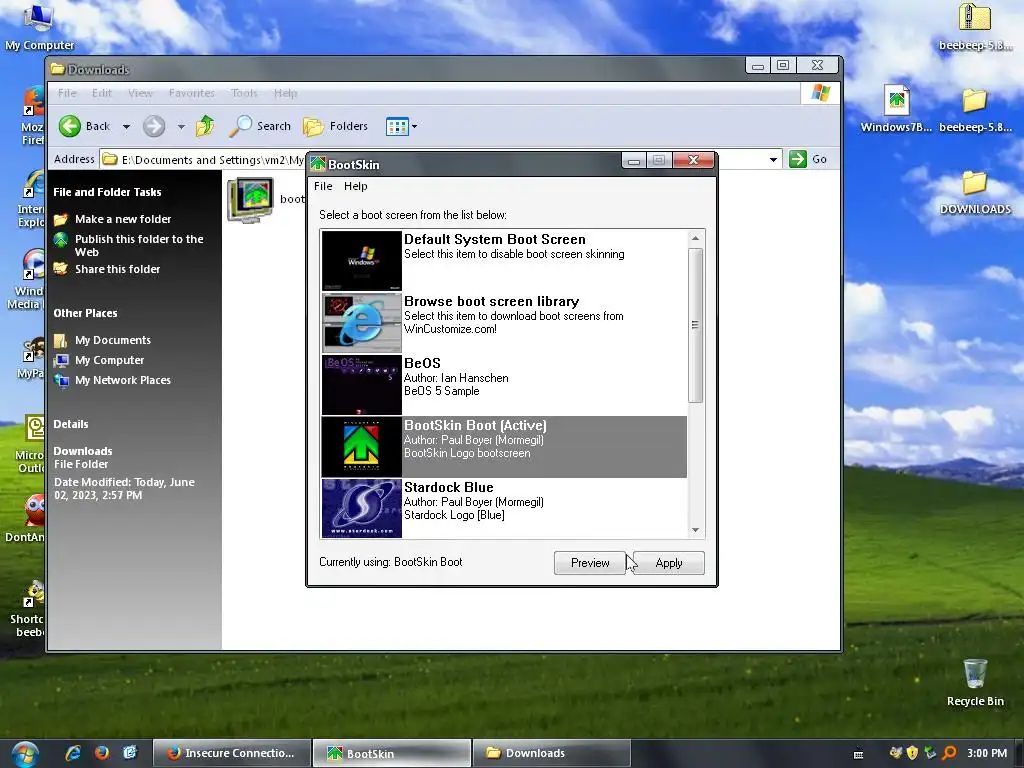1024x768 pixels.
Task: Open Tools menu in Downloads window
Action: point(244,93)
